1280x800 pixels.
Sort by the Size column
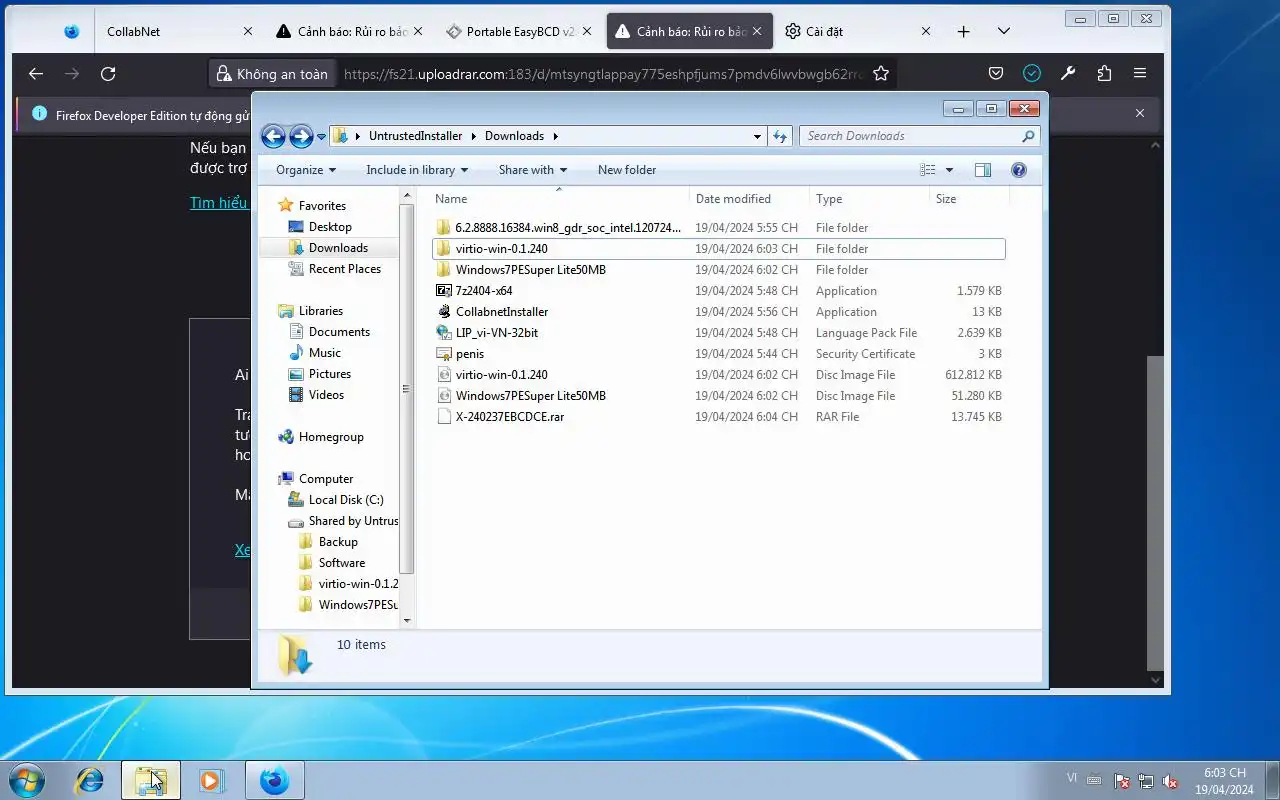969,199
